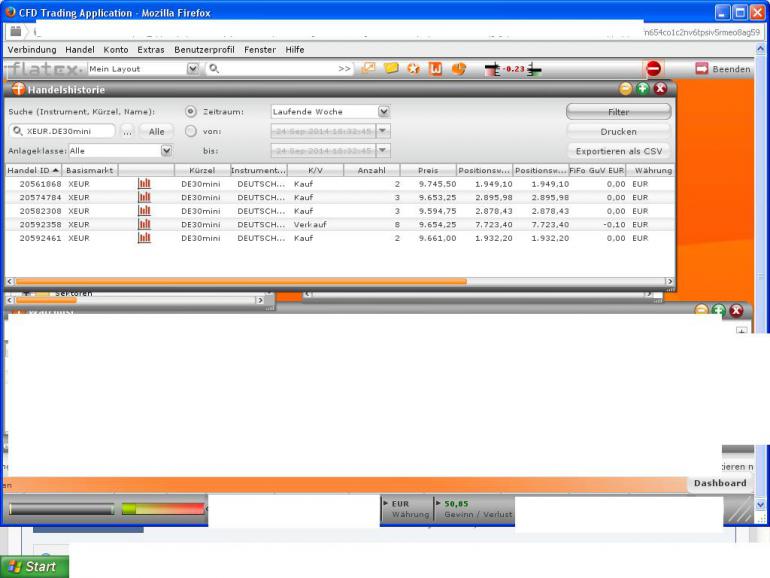
Task: Click the horizontal scrollbar of trade table
Action: tap(241, 281)
